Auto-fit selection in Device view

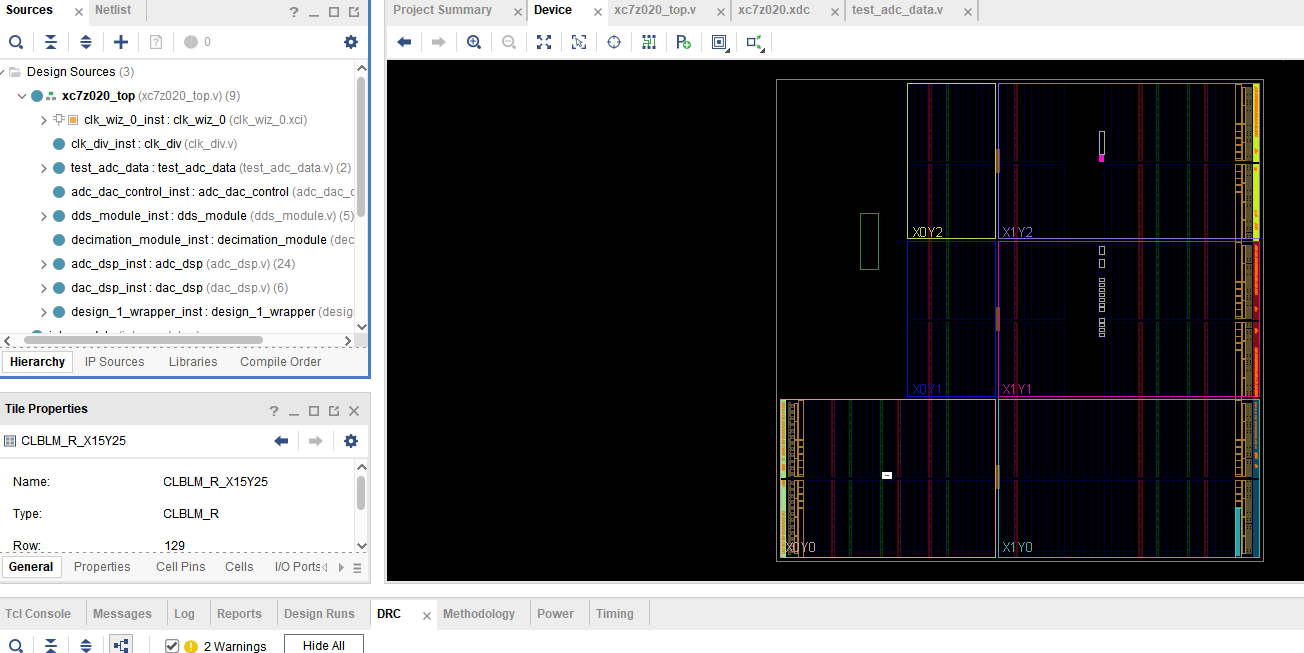click(x=614, y=42)
